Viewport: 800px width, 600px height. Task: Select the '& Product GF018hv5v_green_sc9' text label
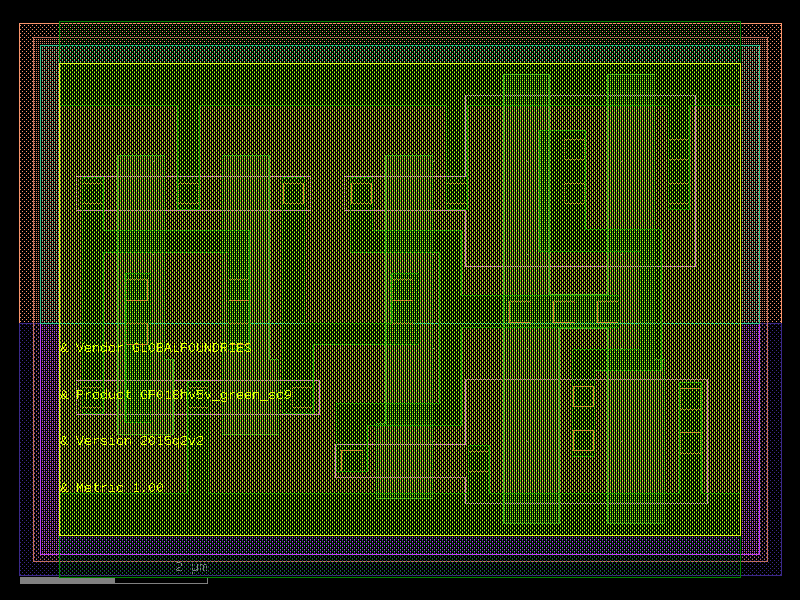[176, 395]
